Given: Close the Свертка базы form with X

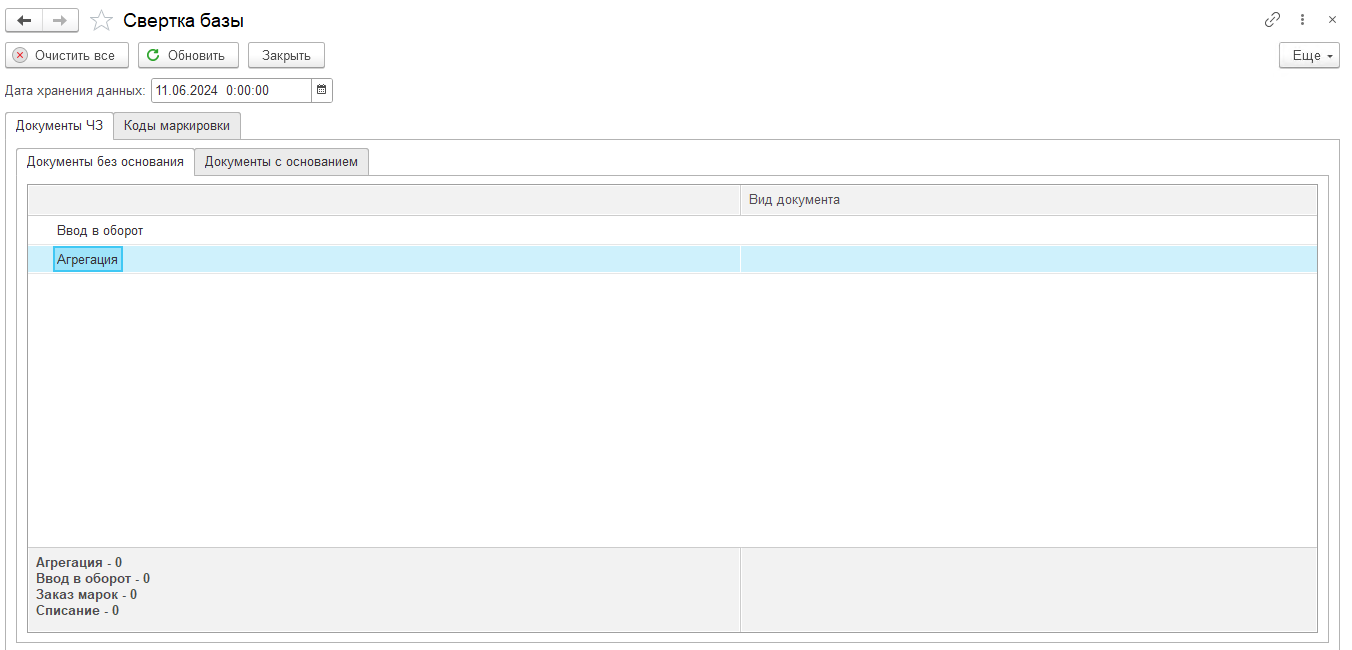Looking at the screenshot, I should click(1332, 20).
